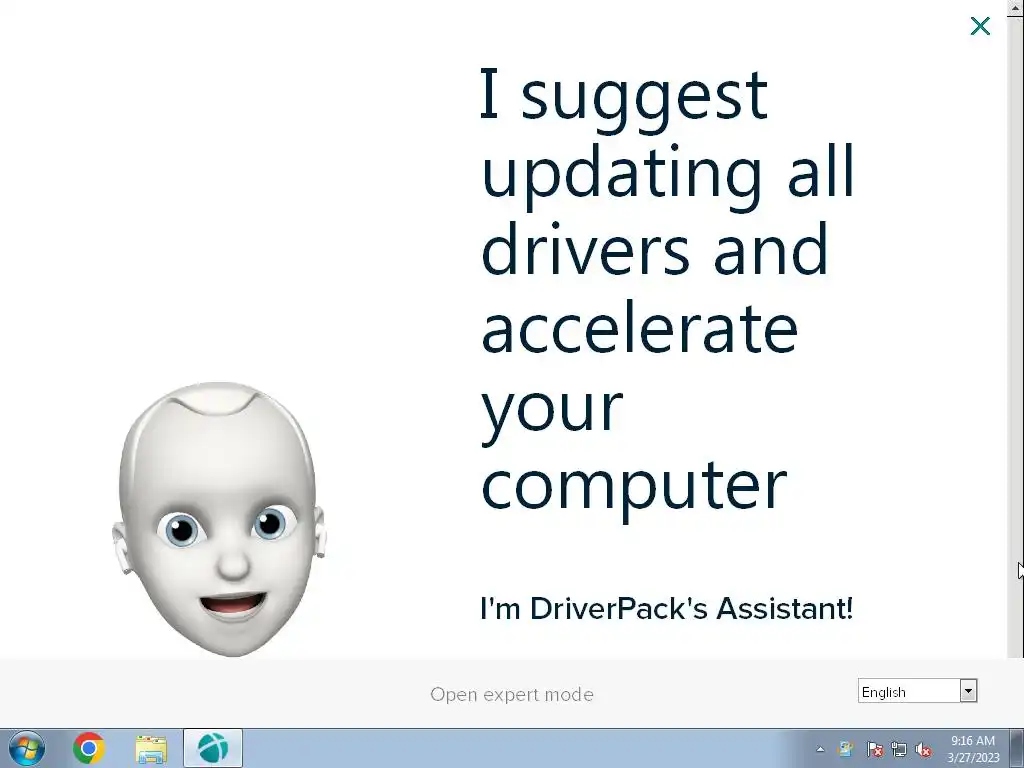Click the DriverPack assistant robot face
Viewport: 1024px width, 768px height.
coord(219,519)
